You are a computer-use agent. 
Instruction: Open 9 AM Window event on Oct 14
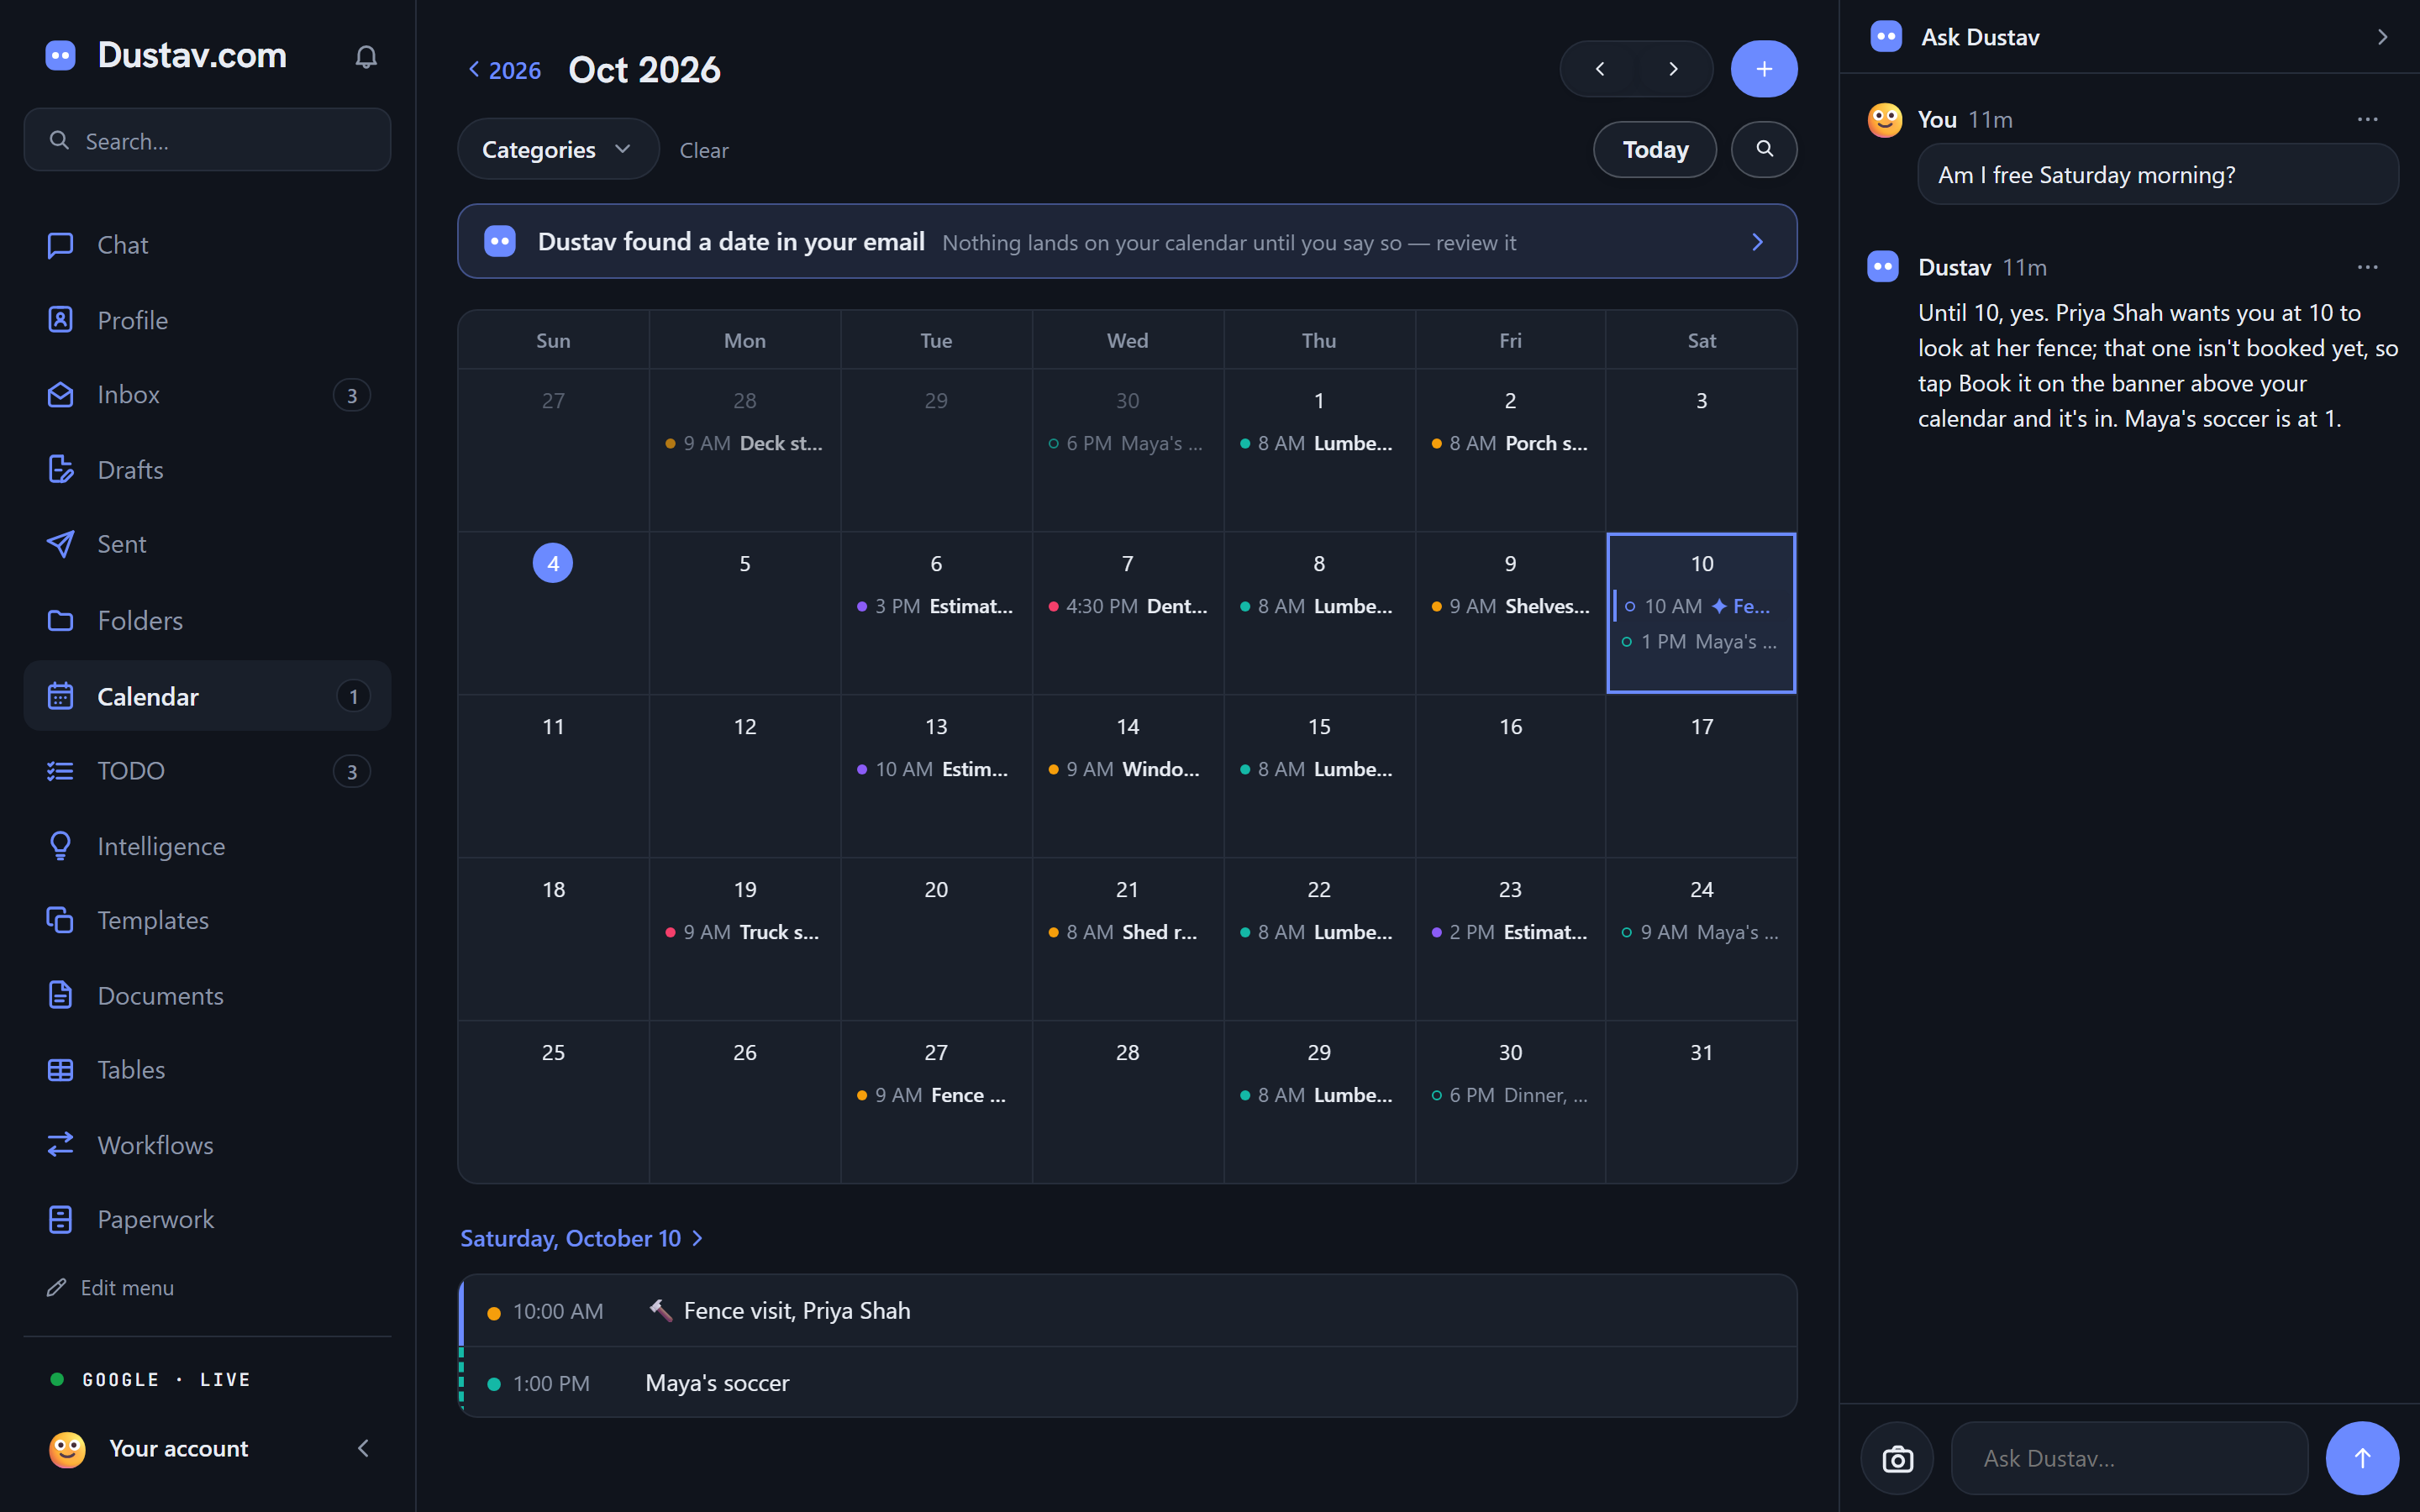pyautogui.click(x=1127, y=769)
